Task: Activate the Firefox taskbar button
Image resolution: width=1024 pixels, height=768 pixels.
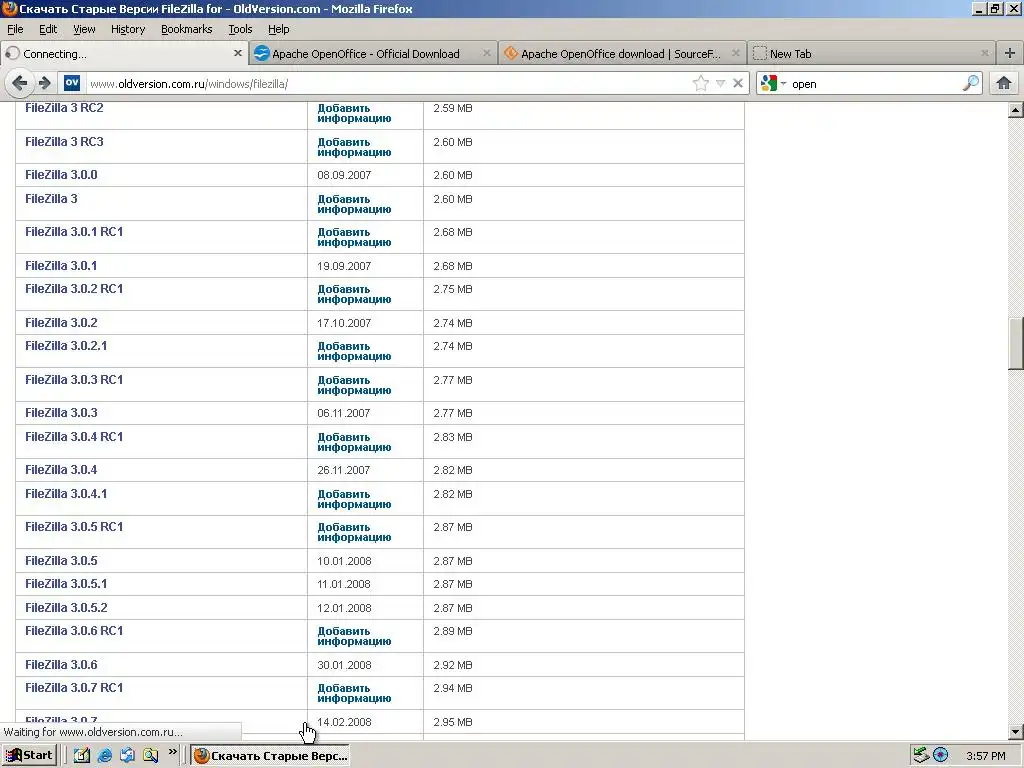Action: (270, 756)
